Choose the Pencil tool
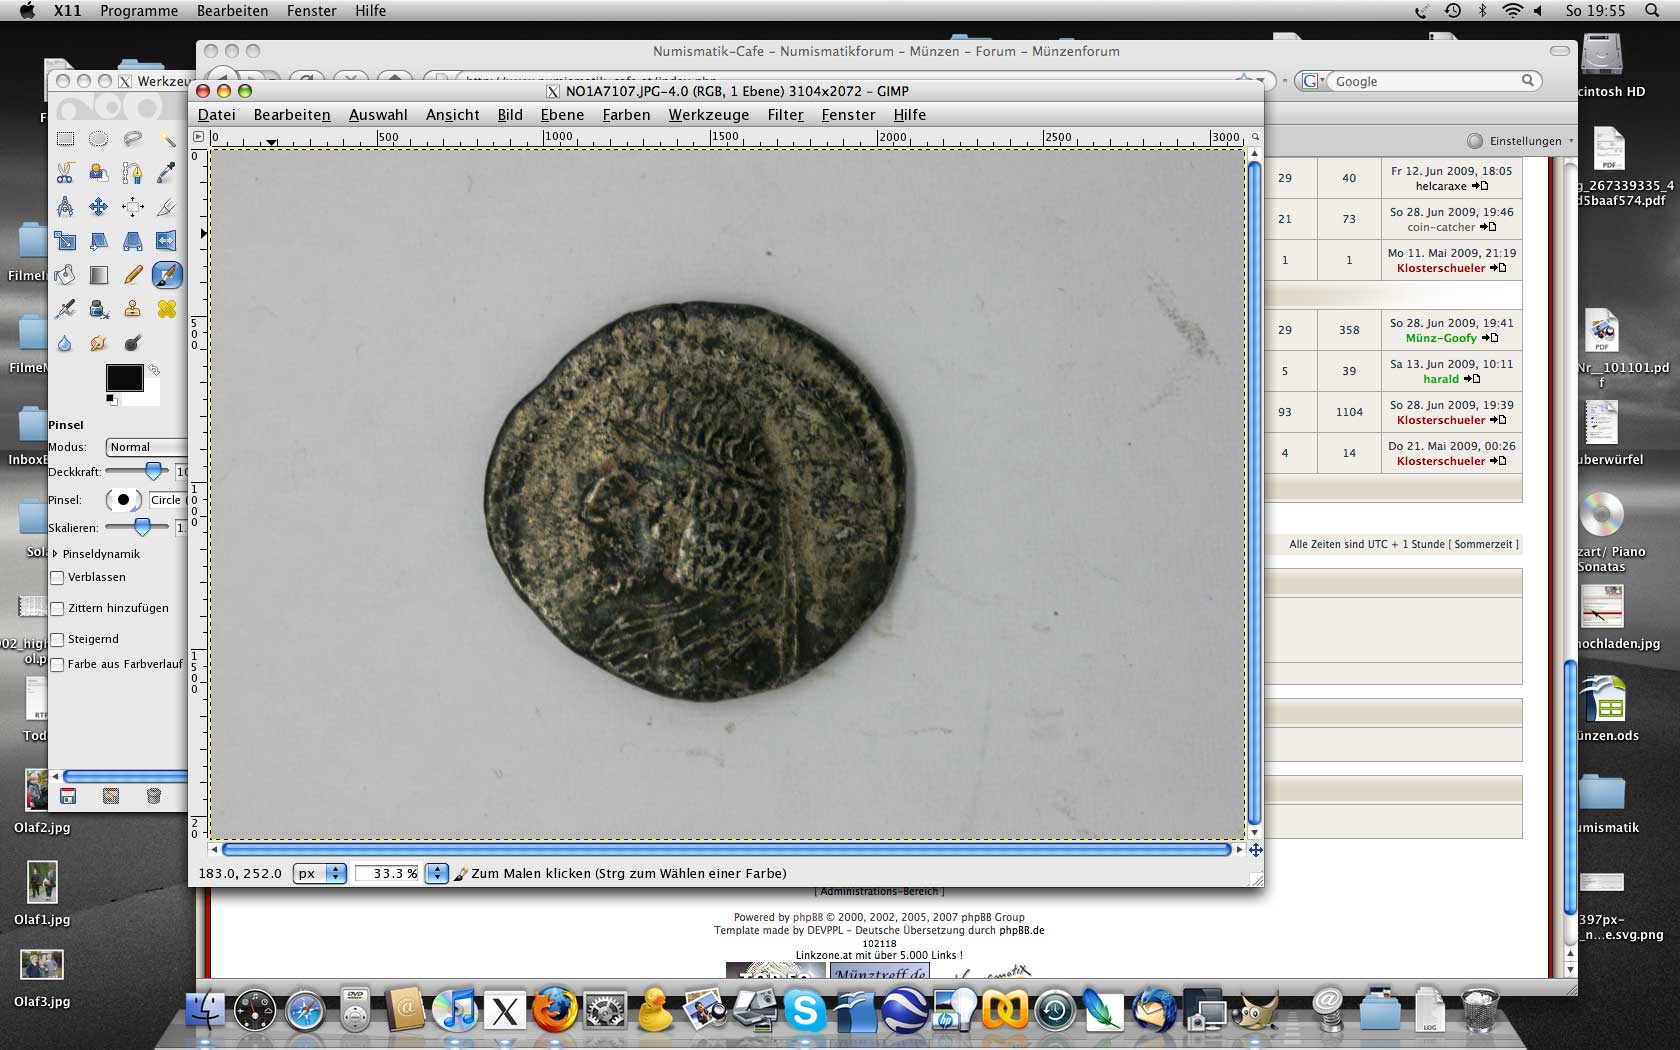Image resolution: width=1680 pixels, height=1050 pixels. click(132, 275)
